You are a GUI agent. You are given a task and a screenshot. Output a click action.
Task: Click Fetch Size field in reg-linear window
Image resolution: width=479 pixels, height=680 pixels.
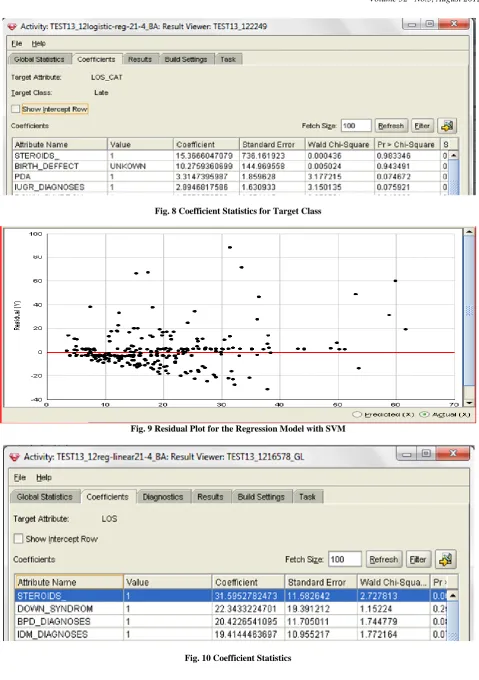pos(345,559)
